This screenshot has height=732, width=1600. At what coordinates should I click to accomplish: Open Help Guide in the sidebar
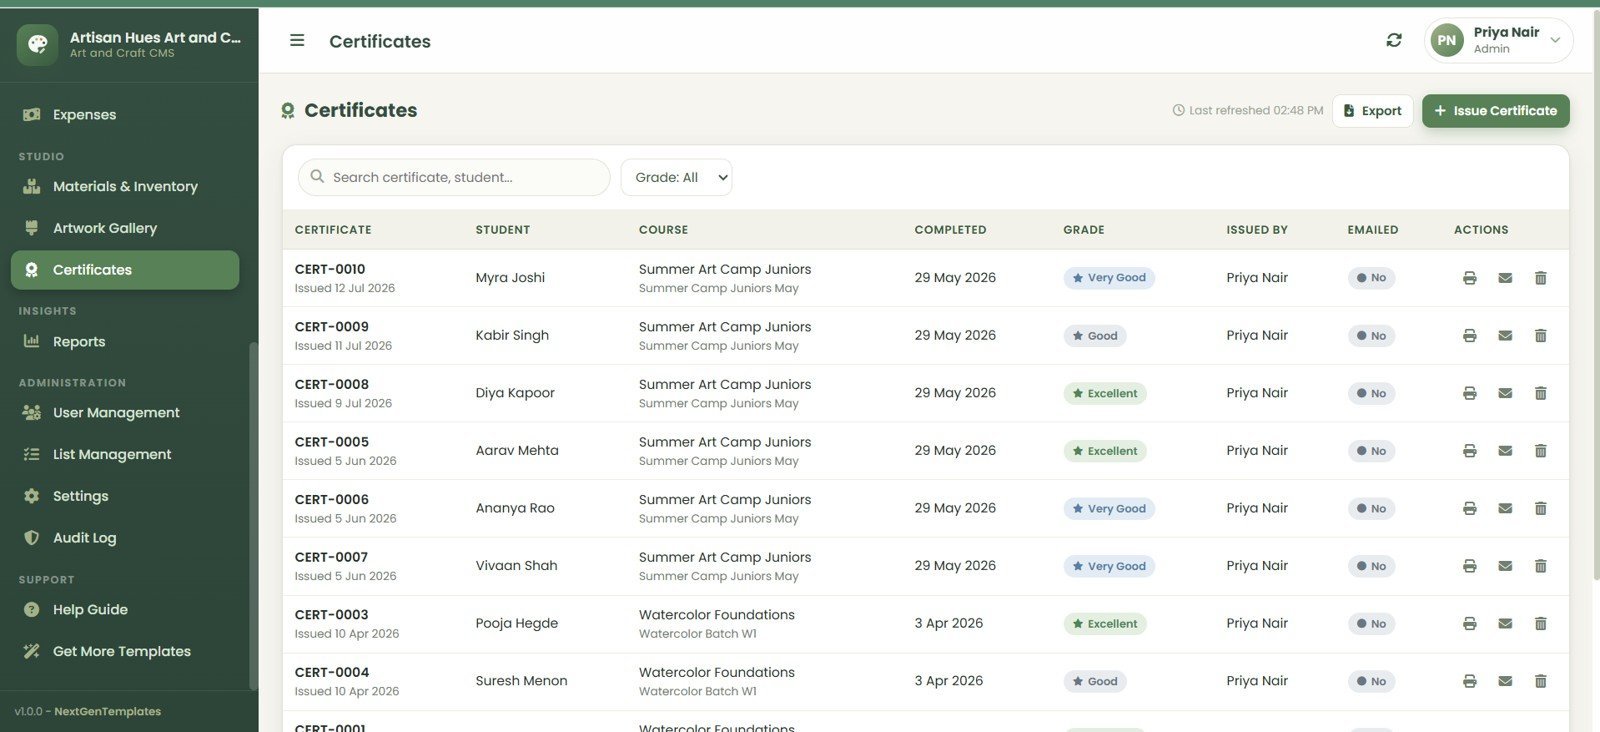[x=125, y=610]
